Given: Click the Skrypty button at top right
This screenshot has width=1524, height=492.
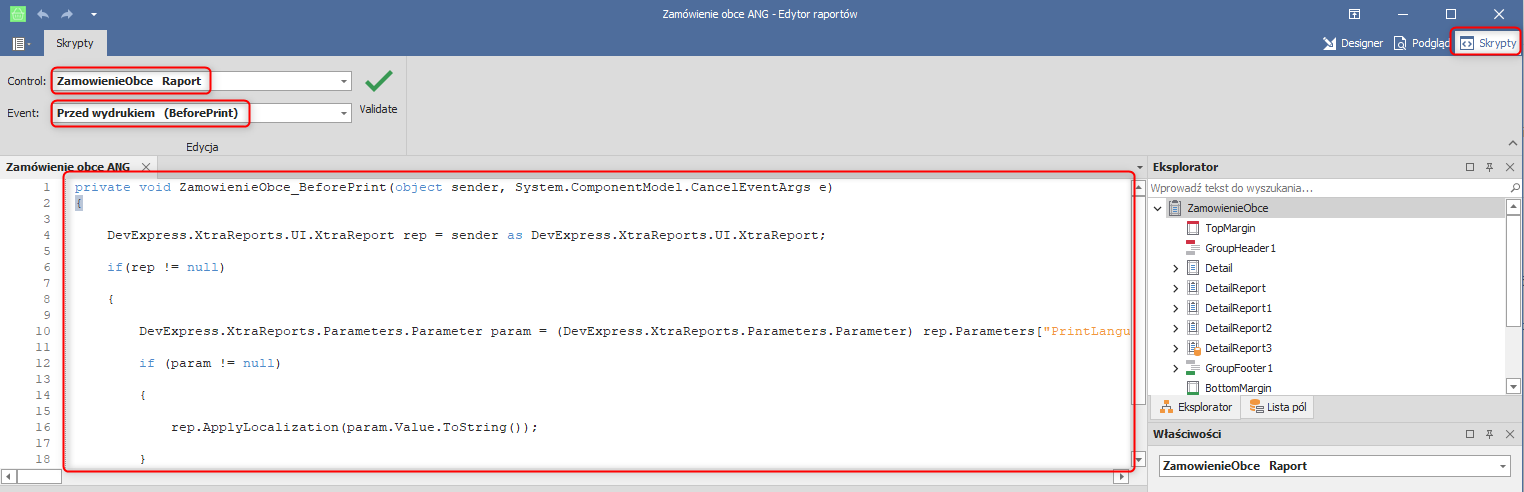Looking at the screenshot, I should [1487, 43].
